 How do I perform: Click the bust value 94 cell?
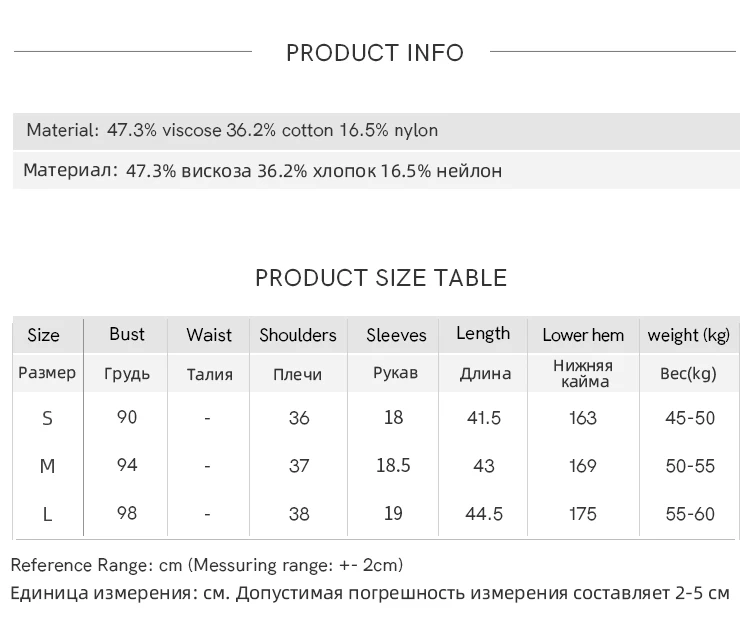pos(127,465)
